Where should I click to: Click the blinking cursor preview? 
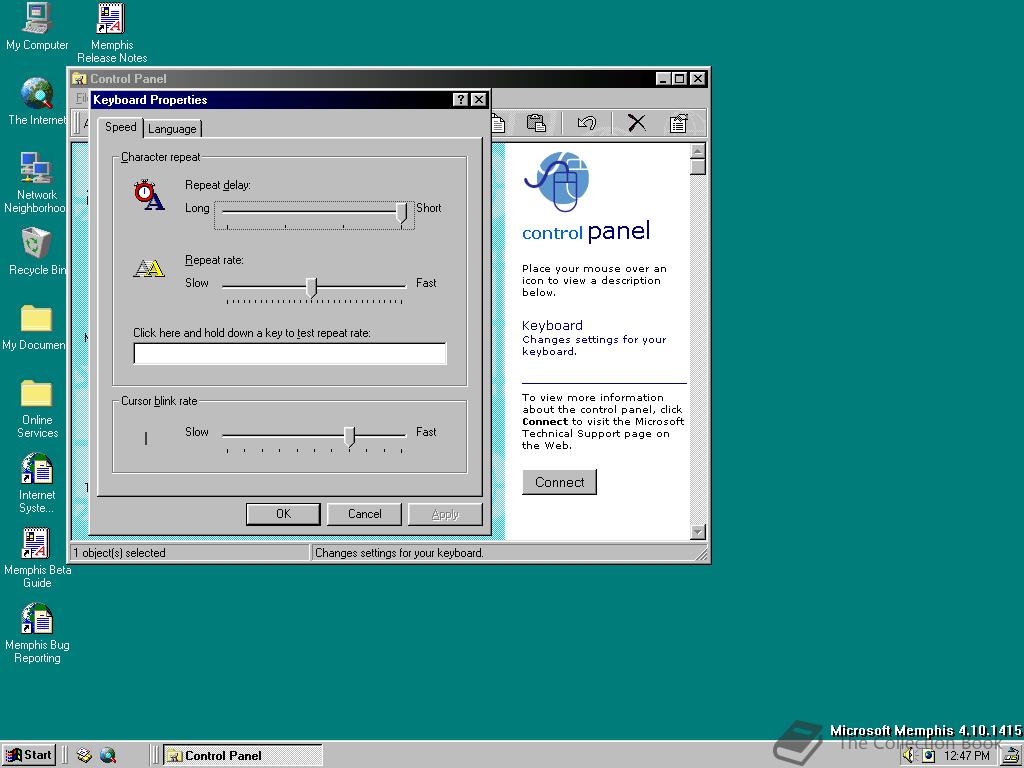click(146, 438)
